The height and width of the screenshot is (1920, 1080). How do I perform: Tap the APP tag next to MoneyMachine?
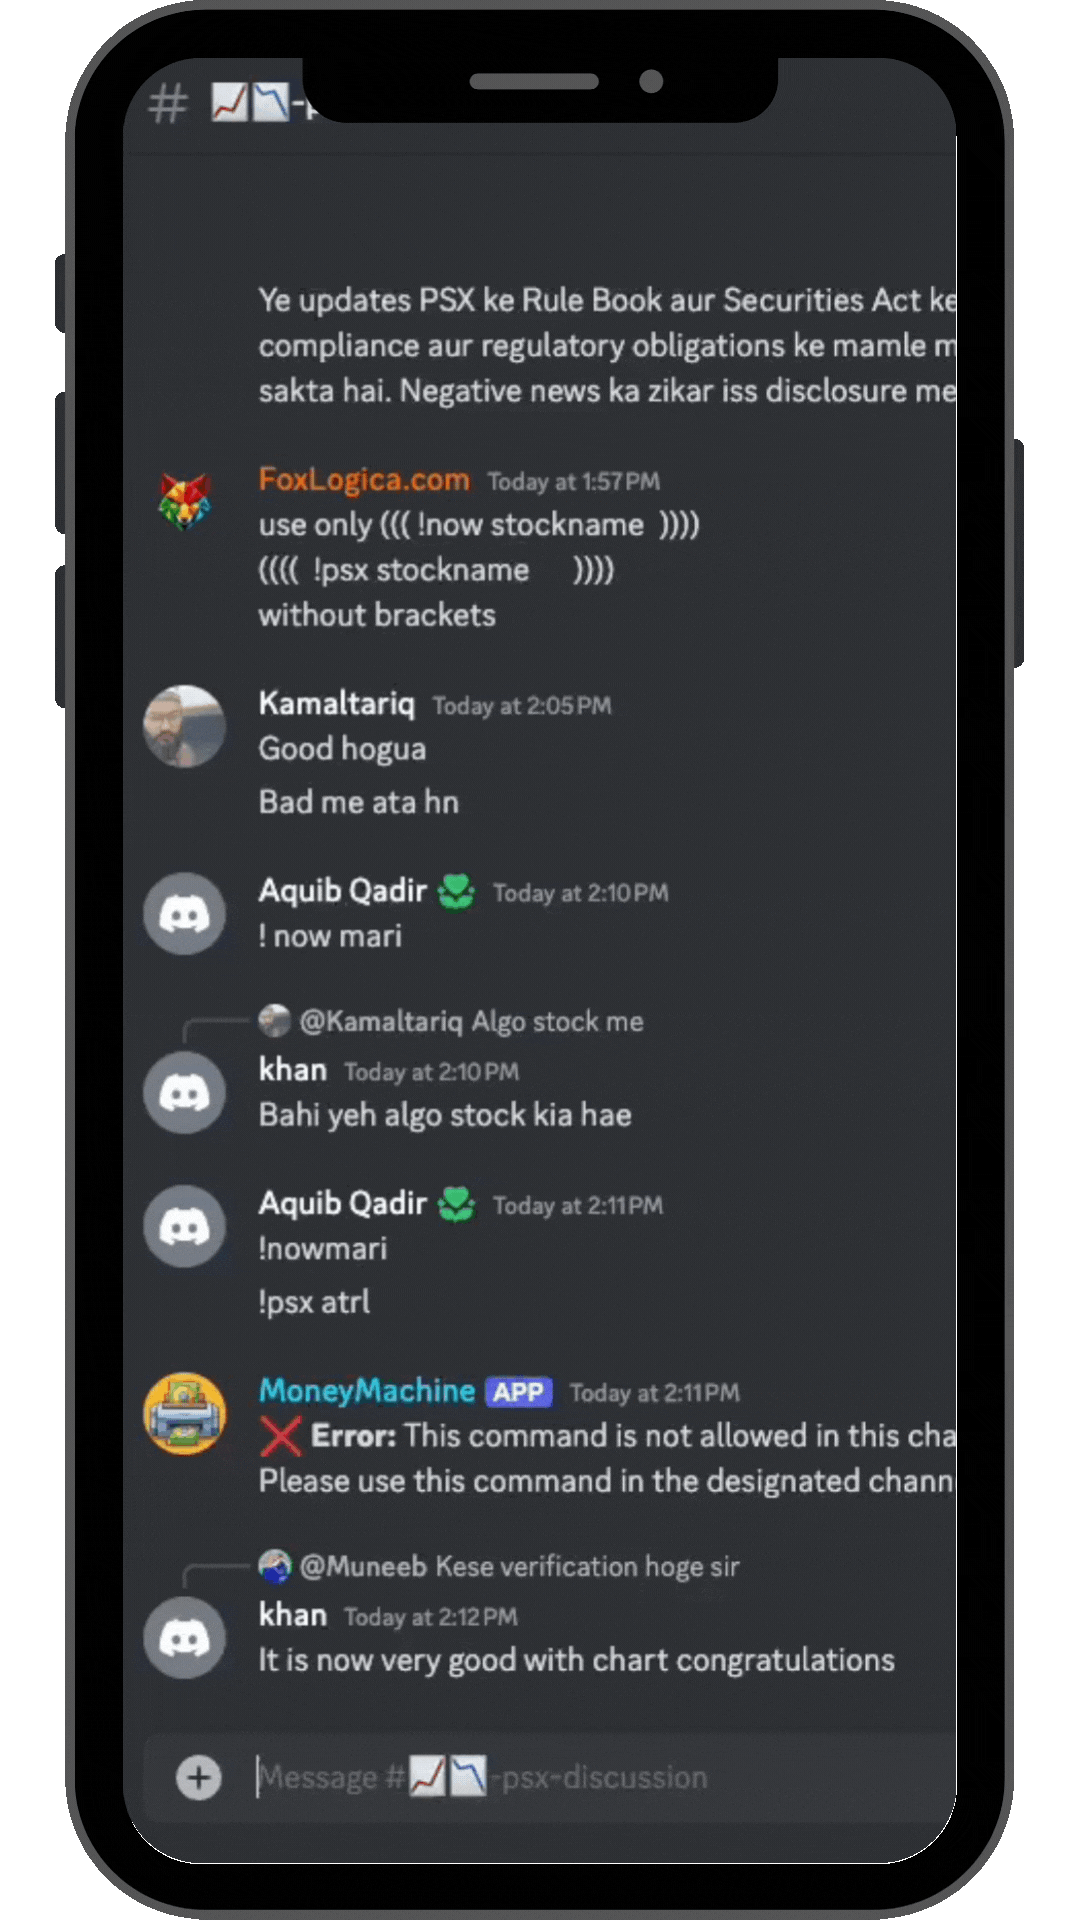pyautogui.click(x=518, y=1392)
